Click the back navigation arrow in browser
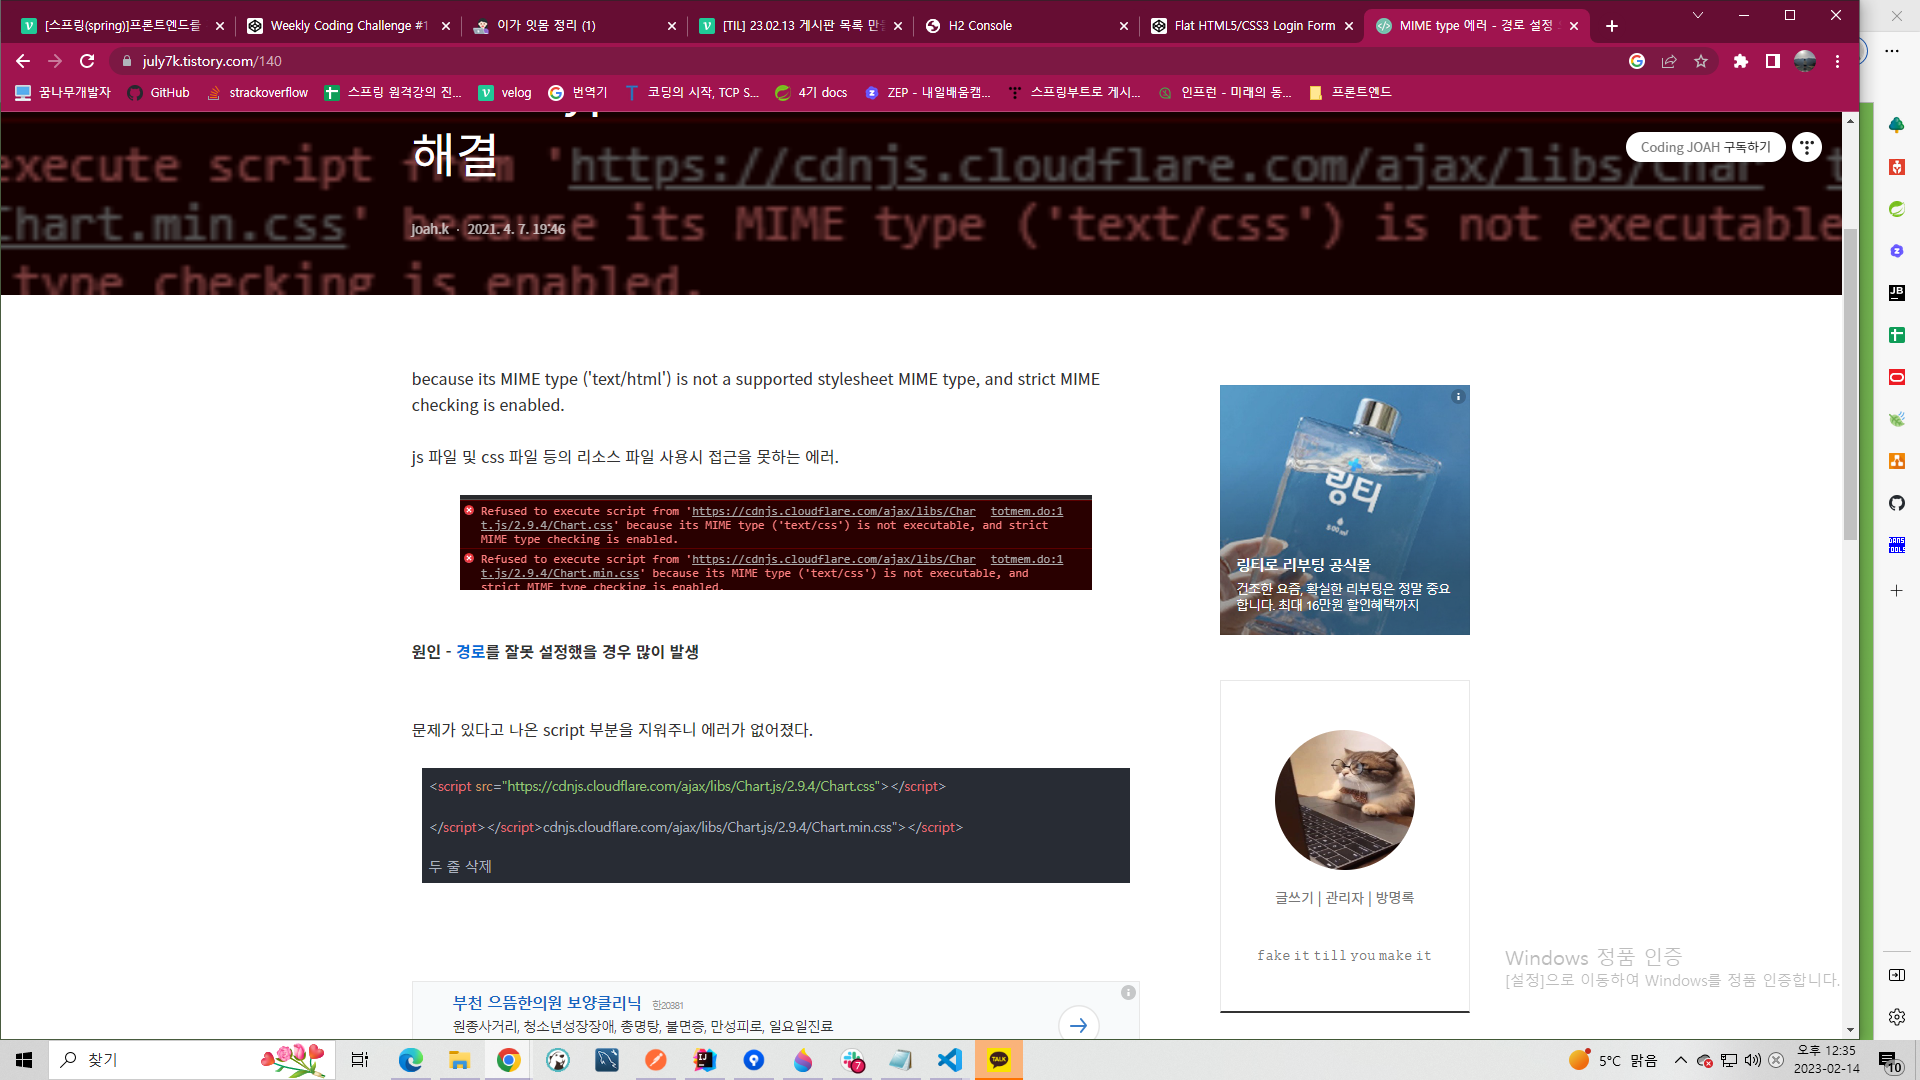The width and height of the screenshot is (1920, 1080). point(24,61)
